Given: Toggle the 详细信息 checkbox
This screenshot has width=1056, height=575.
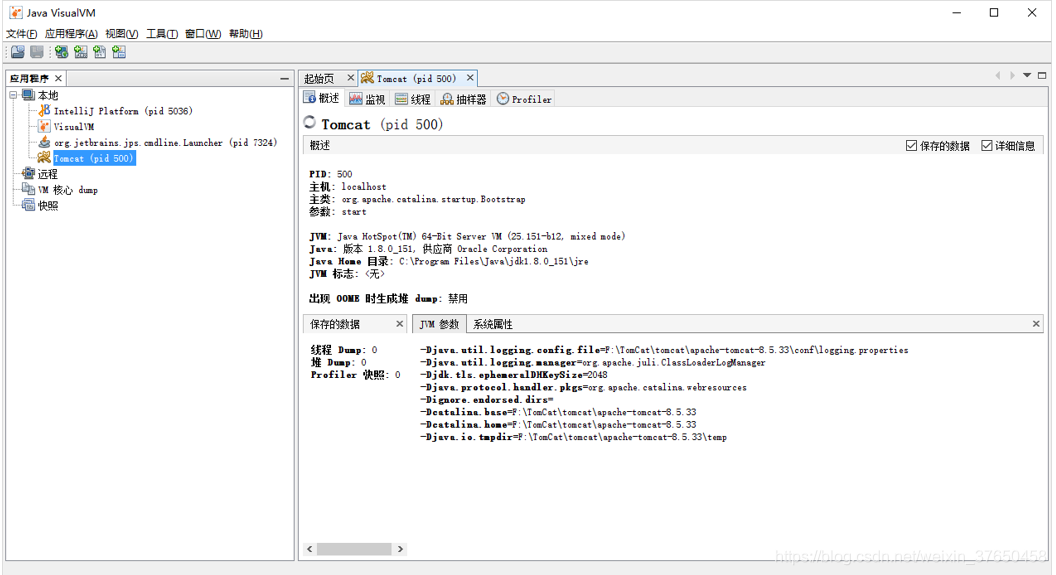Looking at the screenshot, I should coord(987,145).
